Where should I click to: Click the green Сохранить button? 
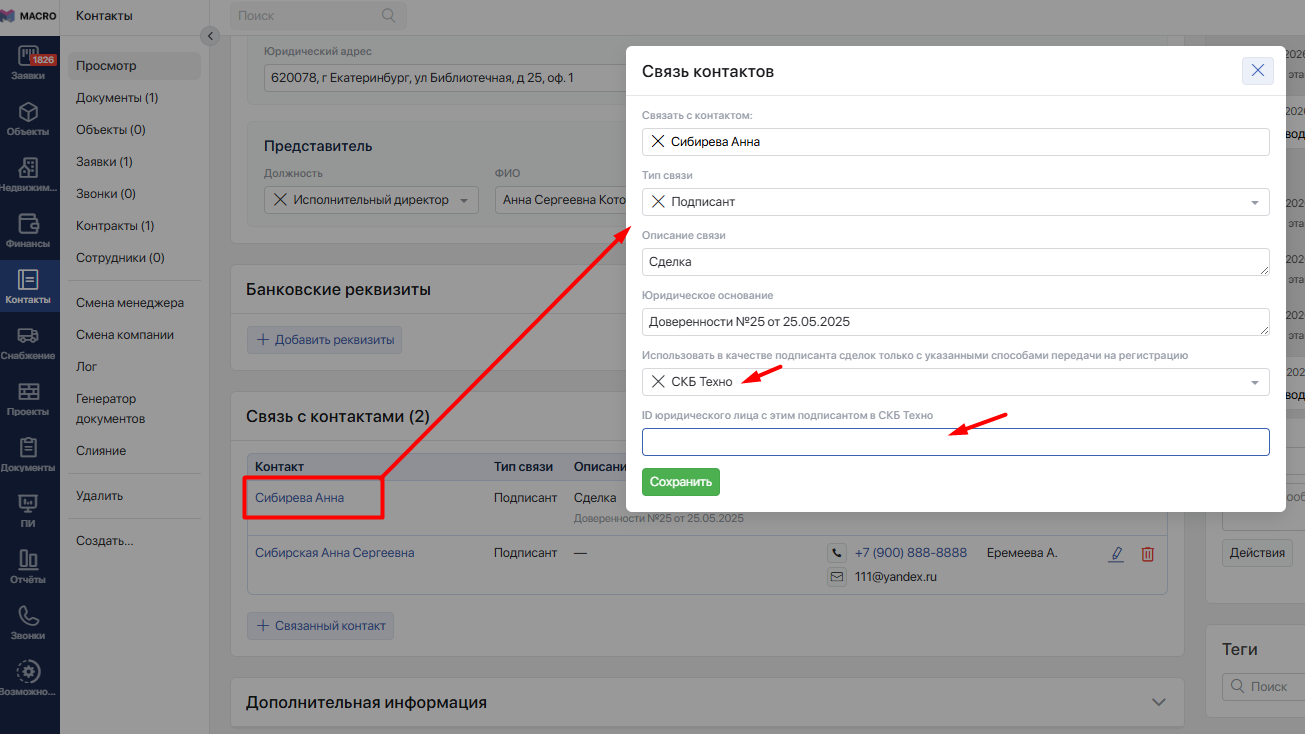[x=681, y=482]
